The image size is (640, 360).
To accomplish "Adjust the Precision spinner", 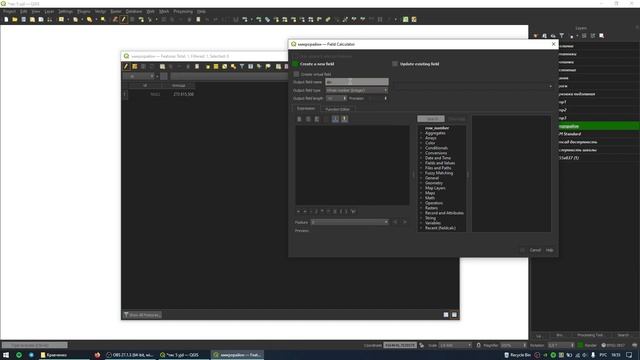I will point(378,98).
